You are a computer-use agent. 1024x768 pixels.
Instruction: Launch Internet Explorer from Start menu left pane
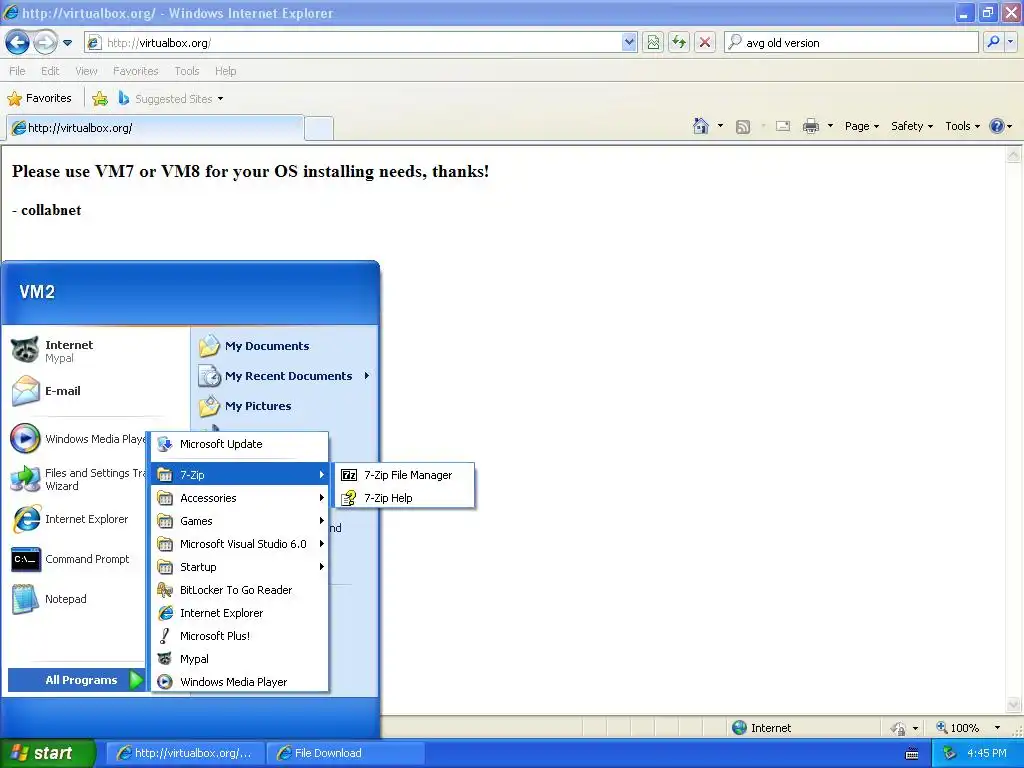[77, 519]
